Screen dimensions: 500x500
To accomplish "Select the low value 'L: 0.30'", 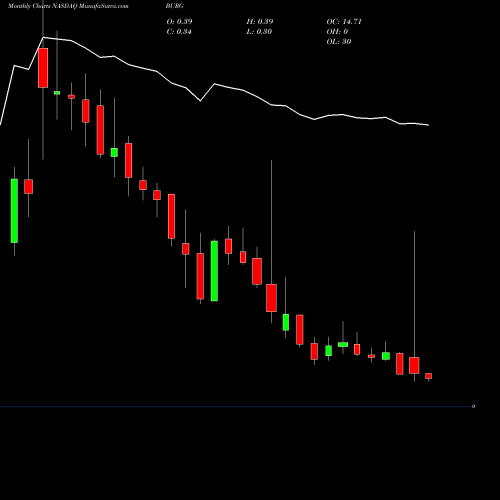I will 259,31.
